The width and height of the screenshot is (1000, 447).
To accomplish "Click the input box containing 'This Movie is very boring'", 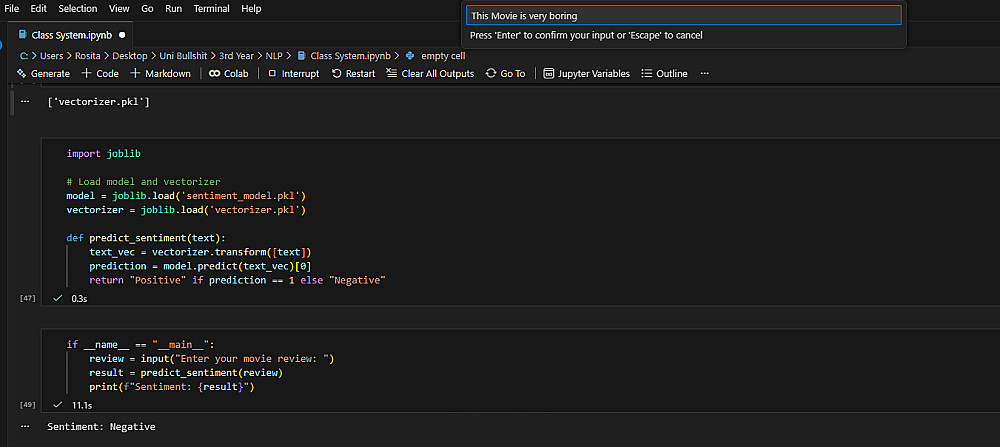I will pos(684,16).
